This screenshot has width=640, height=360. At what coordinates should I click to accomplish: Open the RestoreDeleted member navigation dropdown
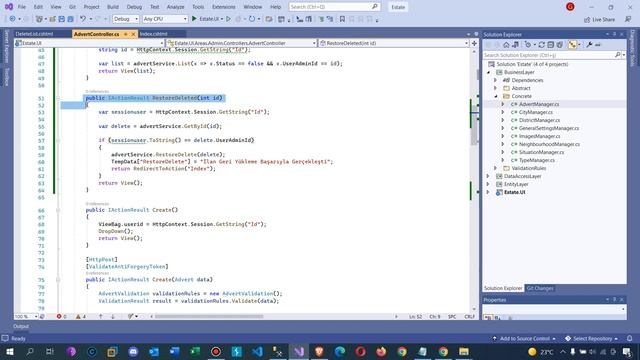click(394, 43)
